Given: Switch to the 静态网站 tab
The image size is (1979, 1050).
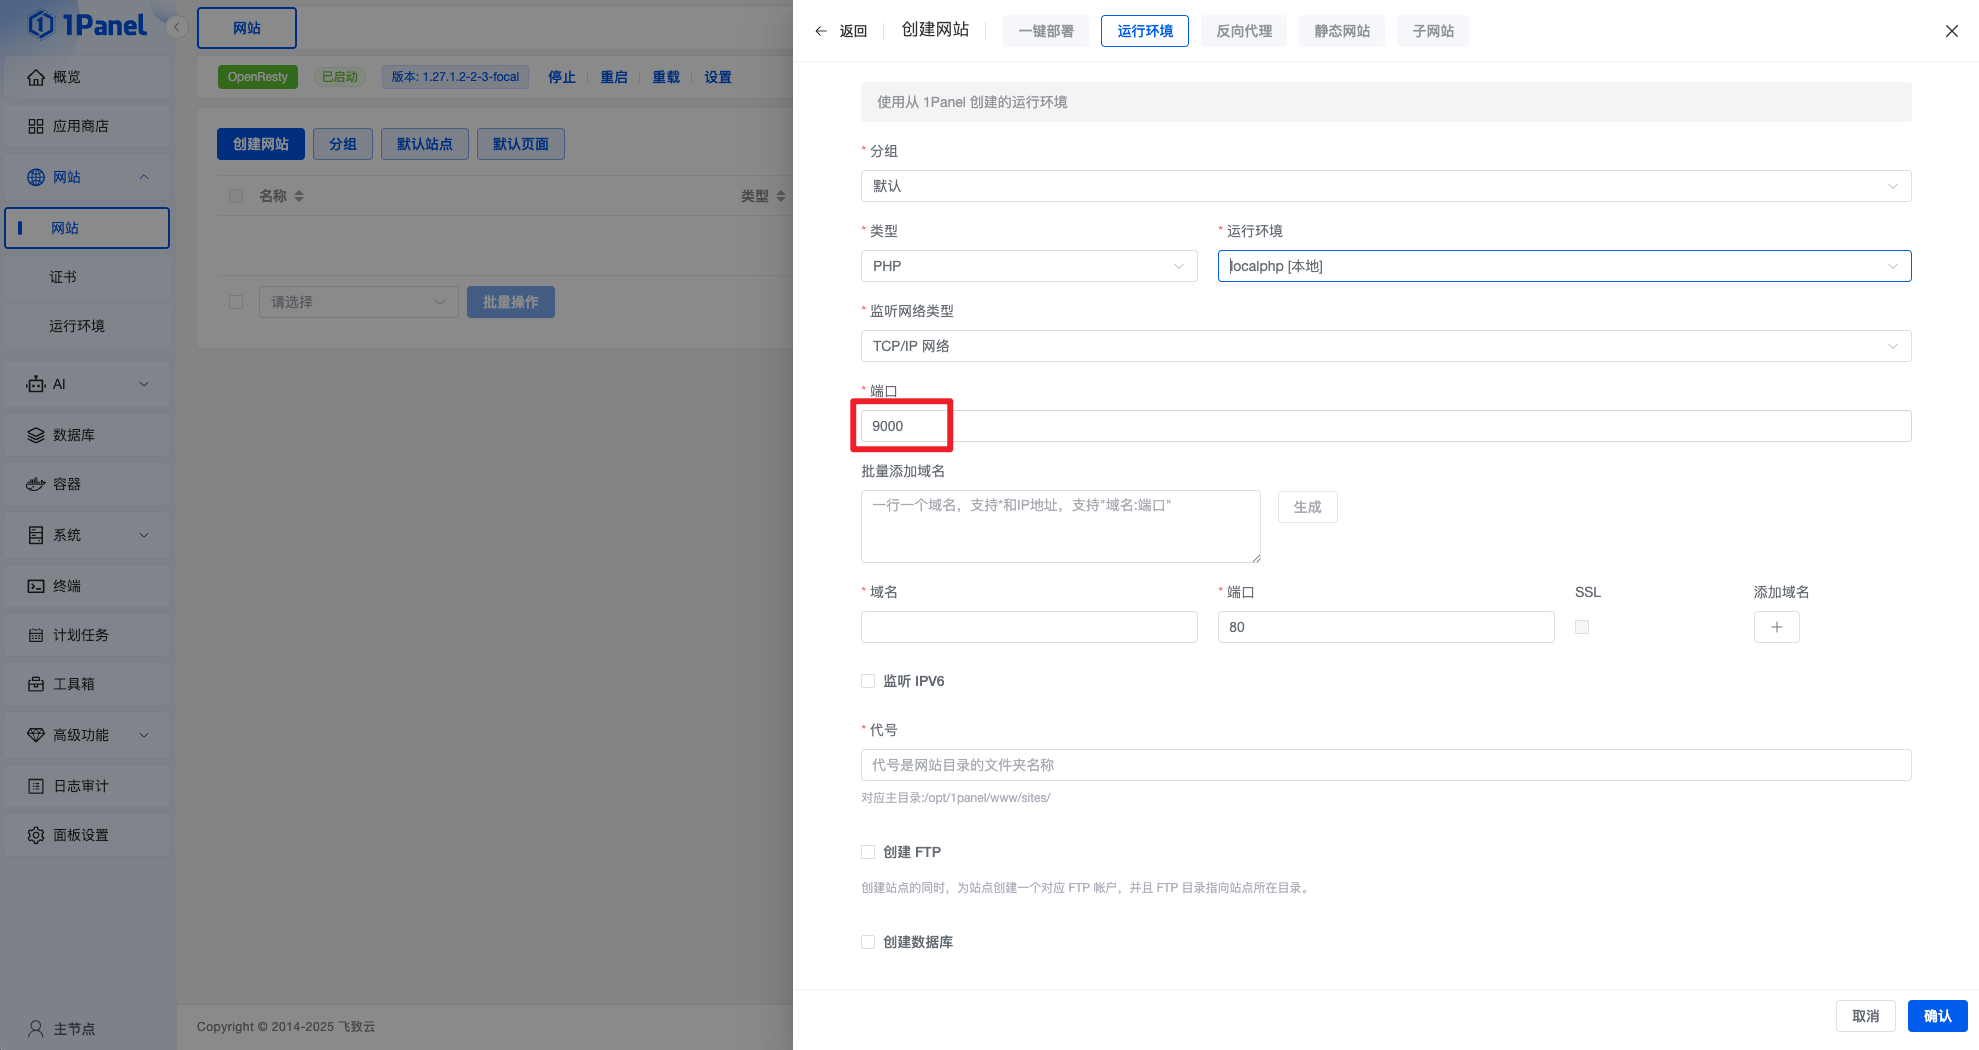Looking at the screenshot, I should tap(1341, 31).
